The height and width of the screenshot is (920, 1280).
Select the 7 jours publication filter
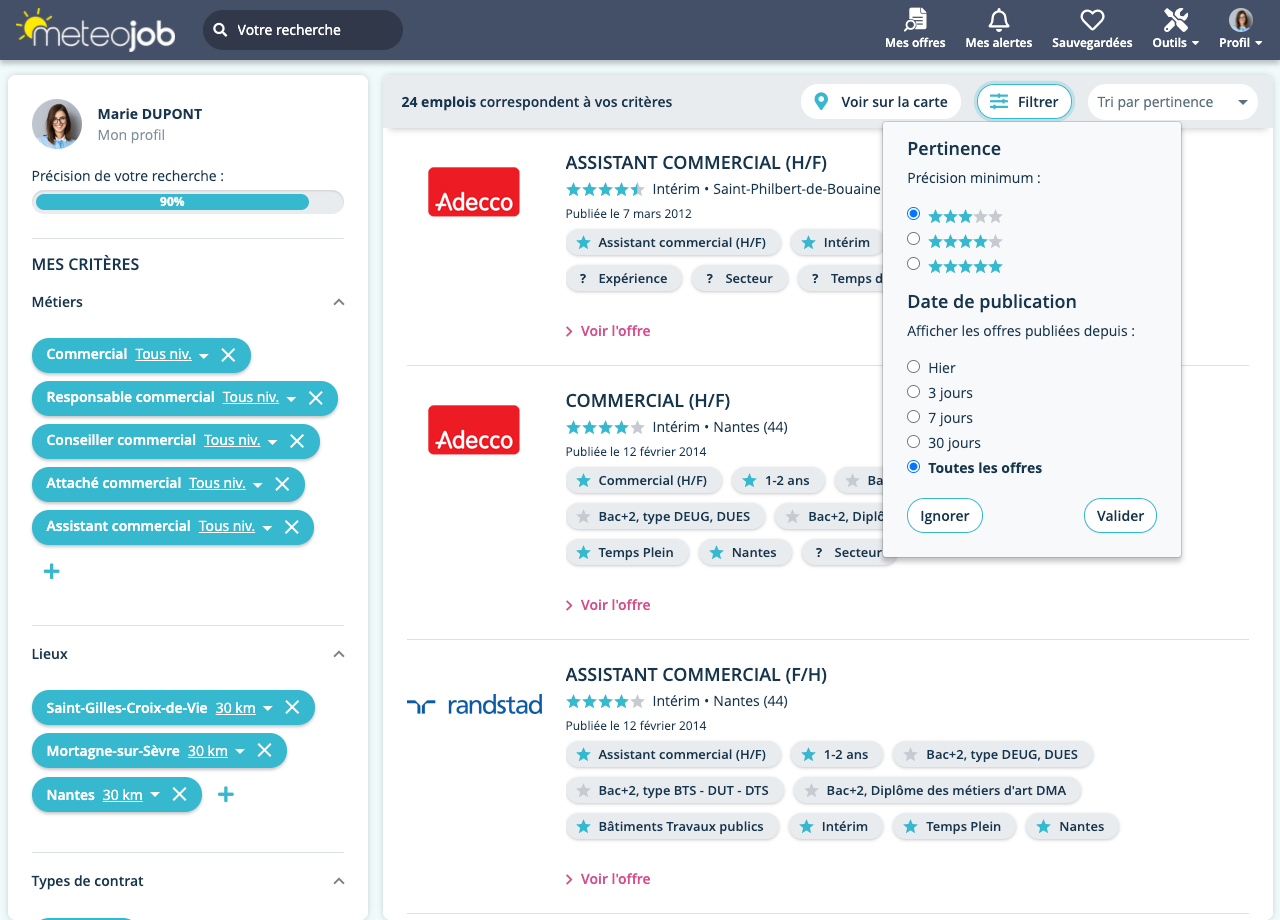913,417
